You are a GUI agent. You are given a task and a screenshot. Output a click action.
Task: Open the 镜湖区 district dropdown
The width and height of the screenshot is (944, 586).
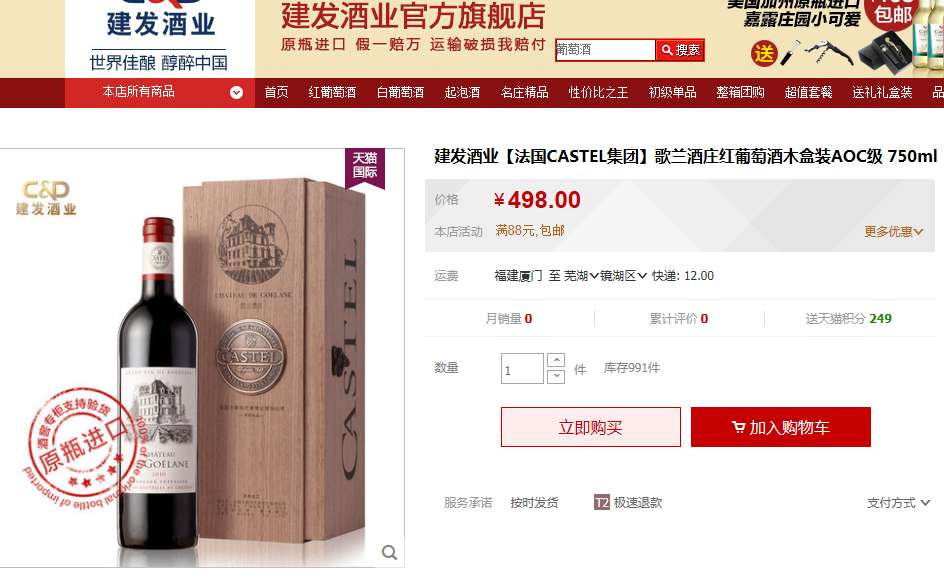(623, 276)
